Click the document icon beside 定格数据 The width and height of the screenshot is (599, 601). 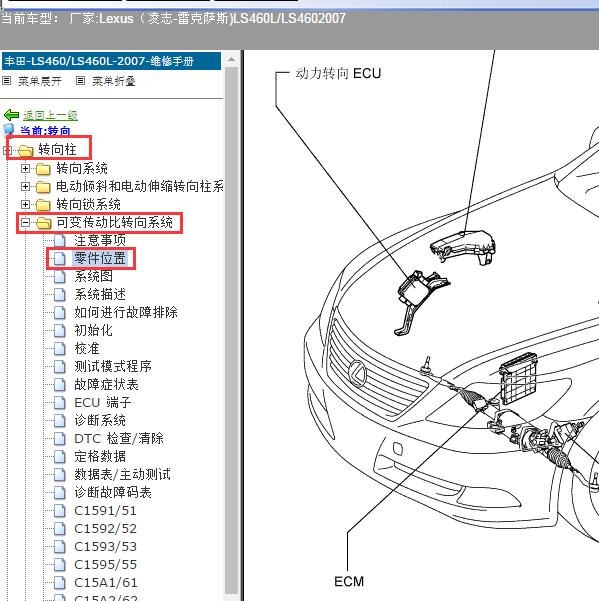coord(59,456)
